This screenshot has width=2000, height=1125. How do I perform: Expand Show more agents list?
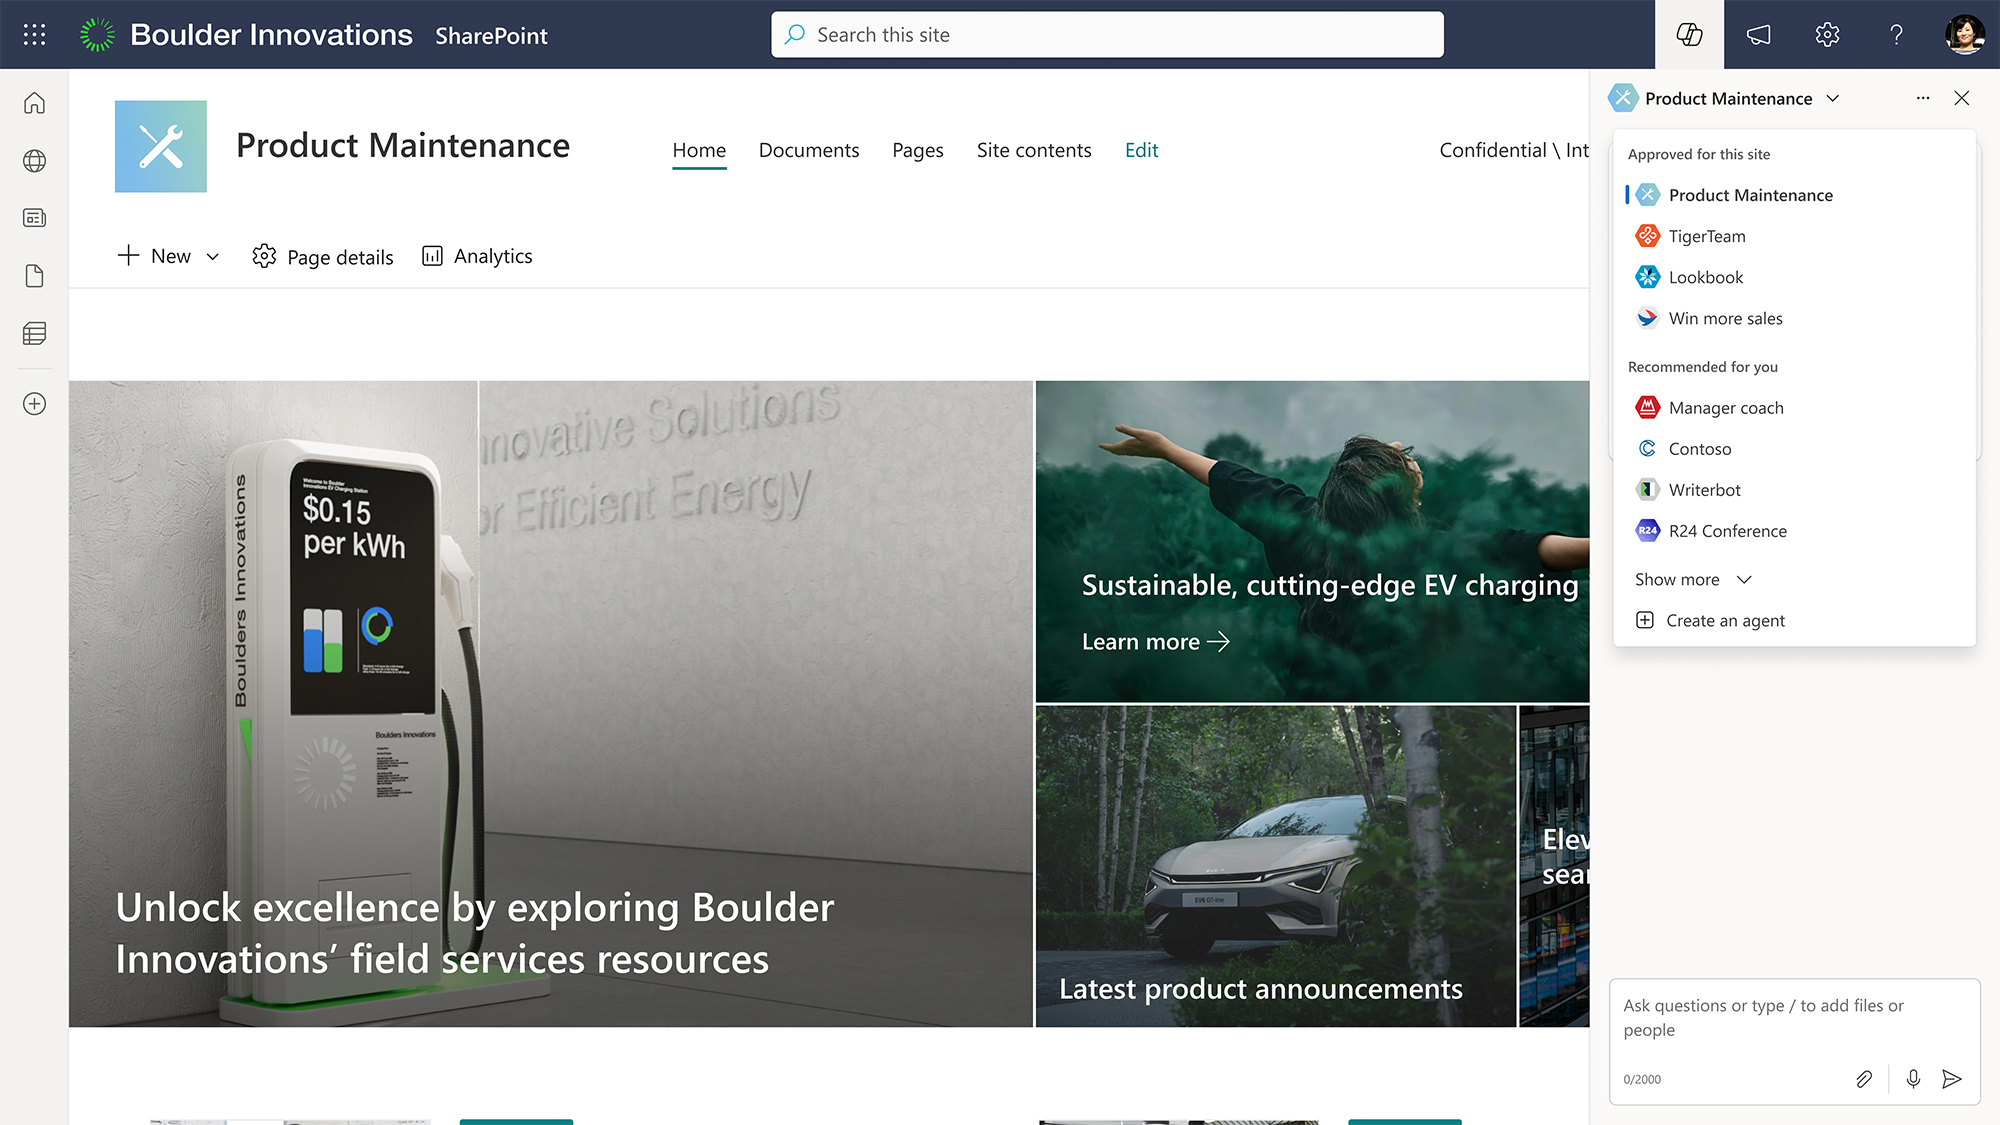coord(1692,580)
